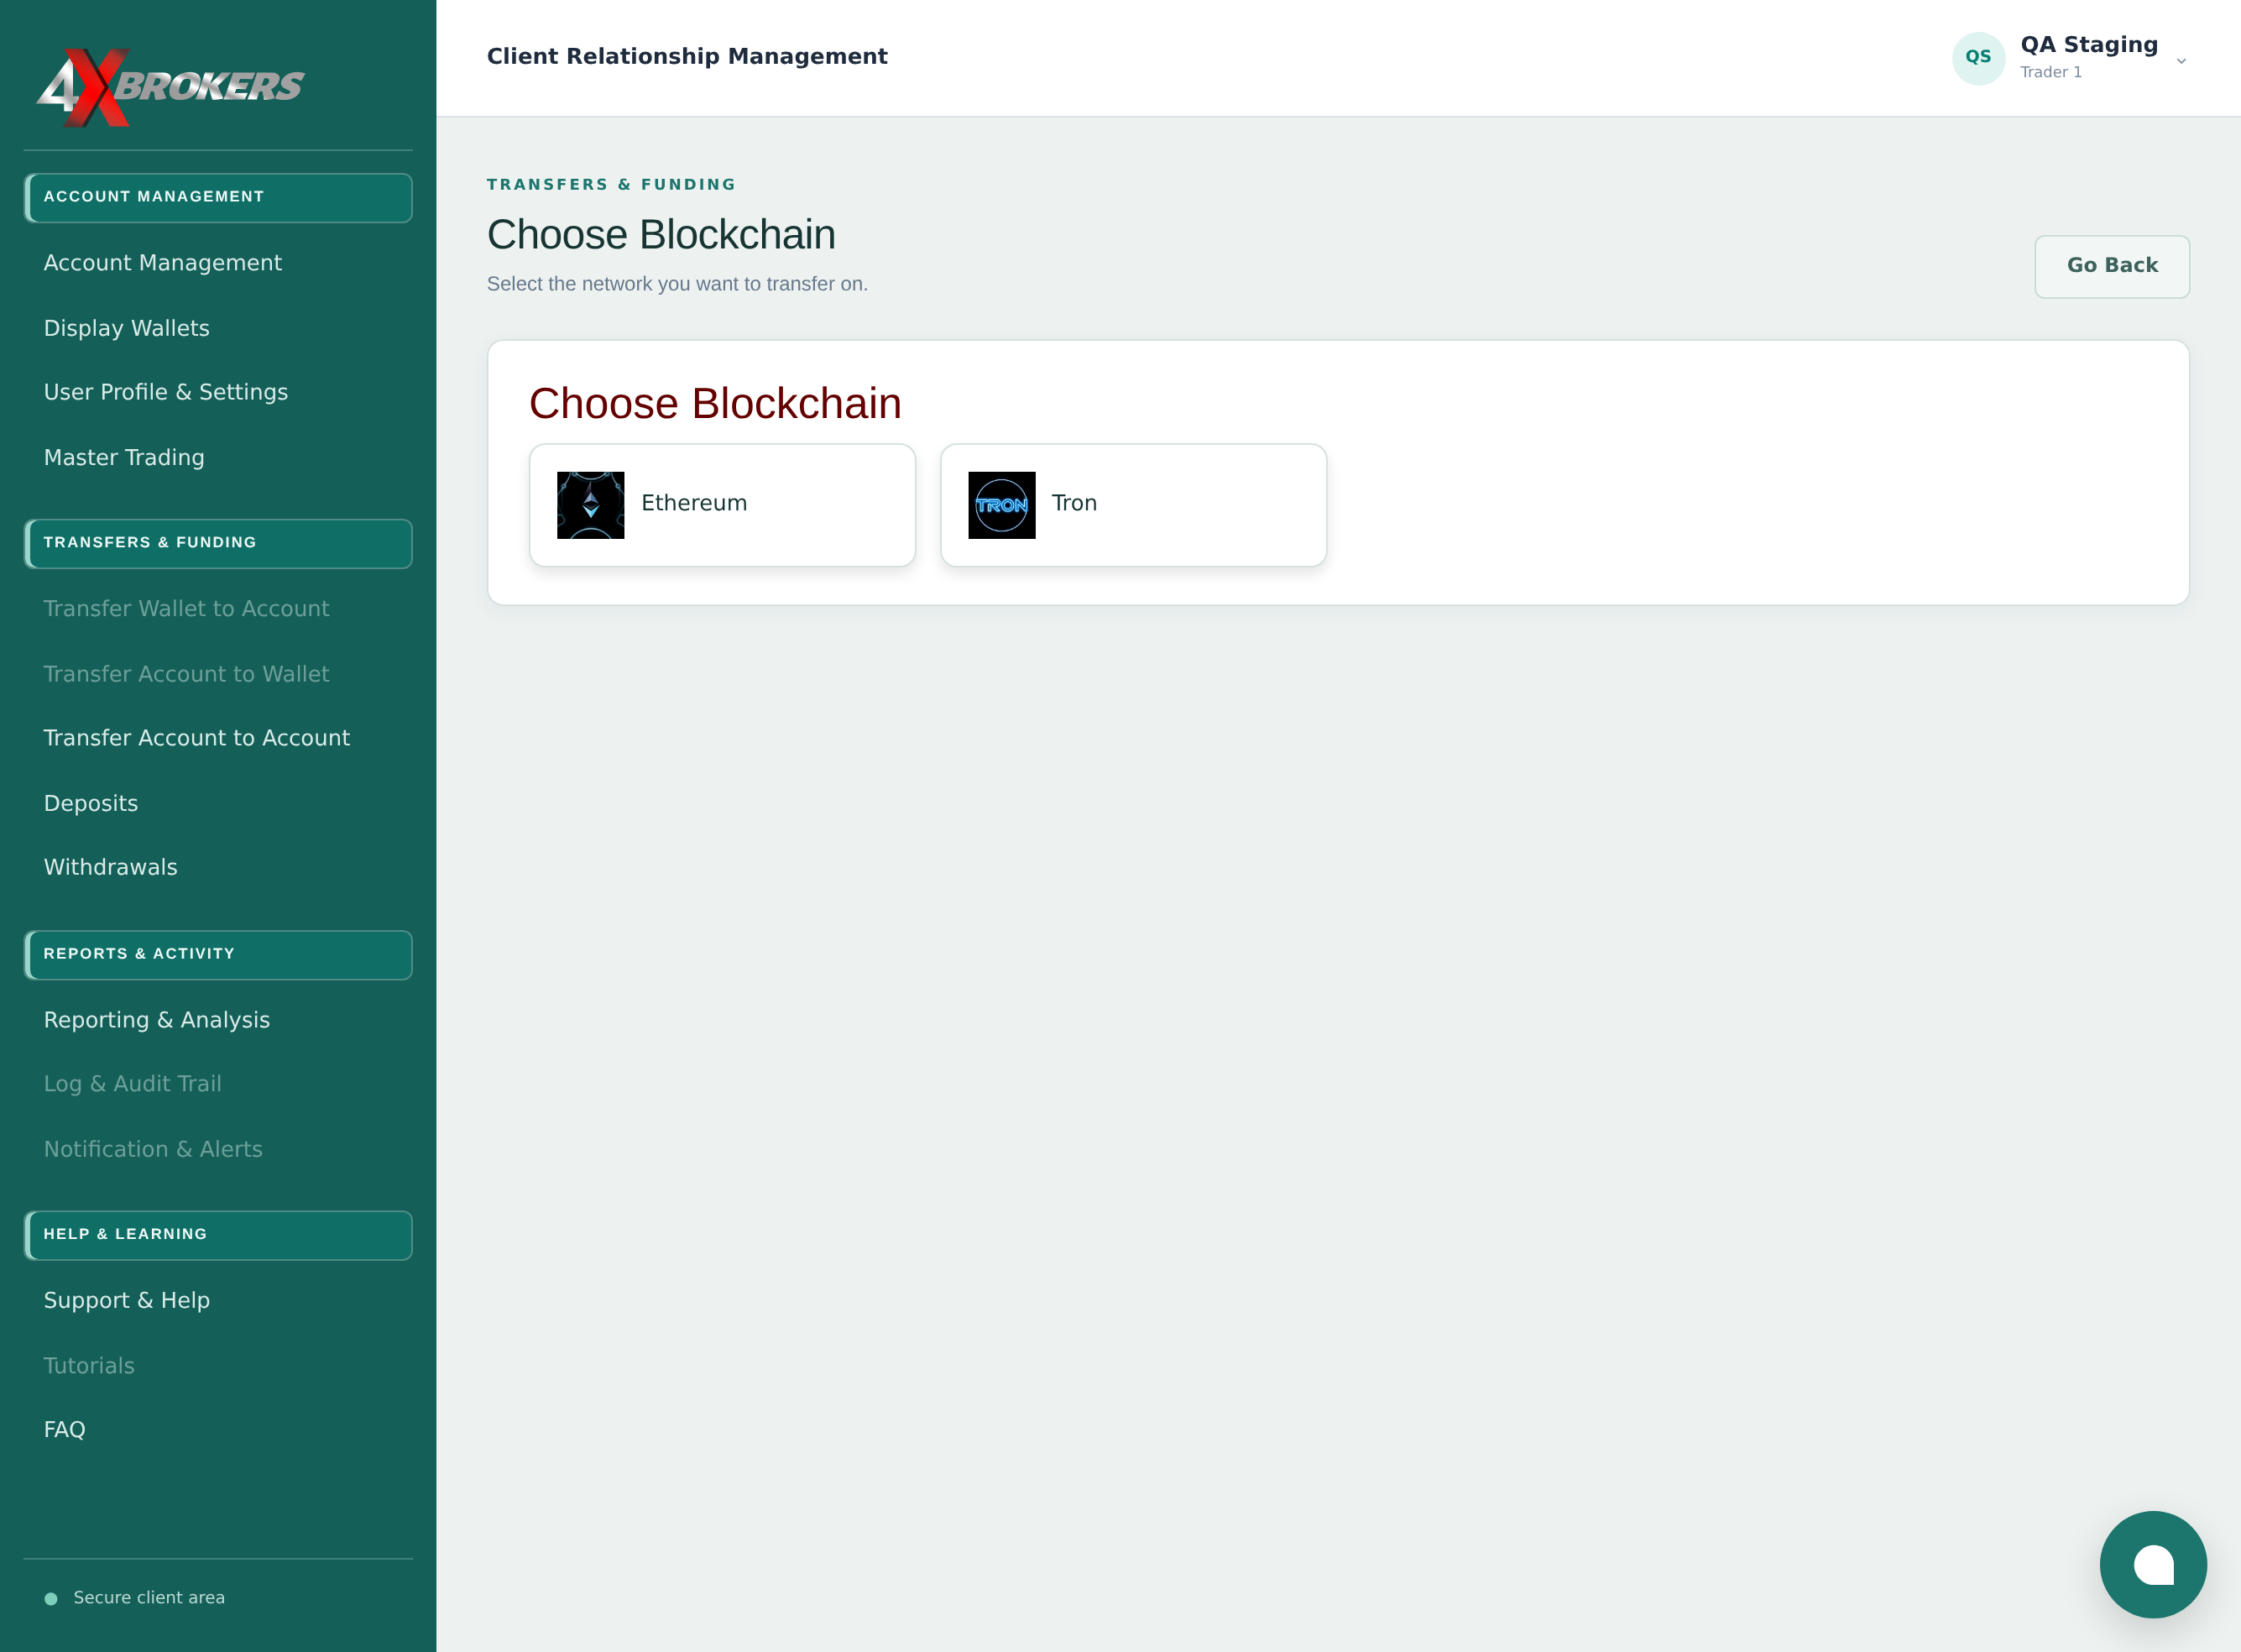
Task: Click the 4X Brokers logo
Action: click(x=170, y=87)
